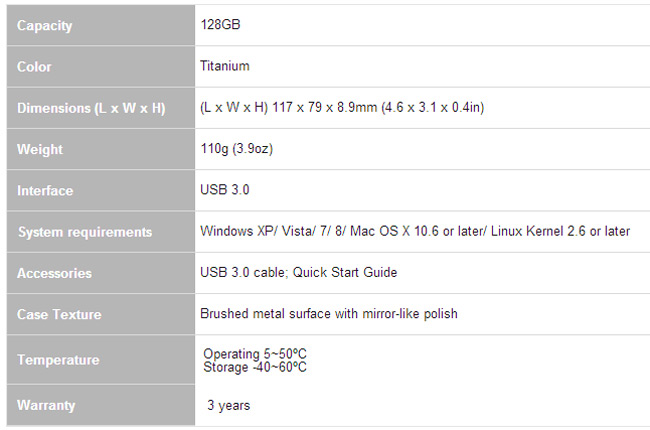Click the Color row header
The height and width of the screenshot is (430, 650).
coord(34,67)
